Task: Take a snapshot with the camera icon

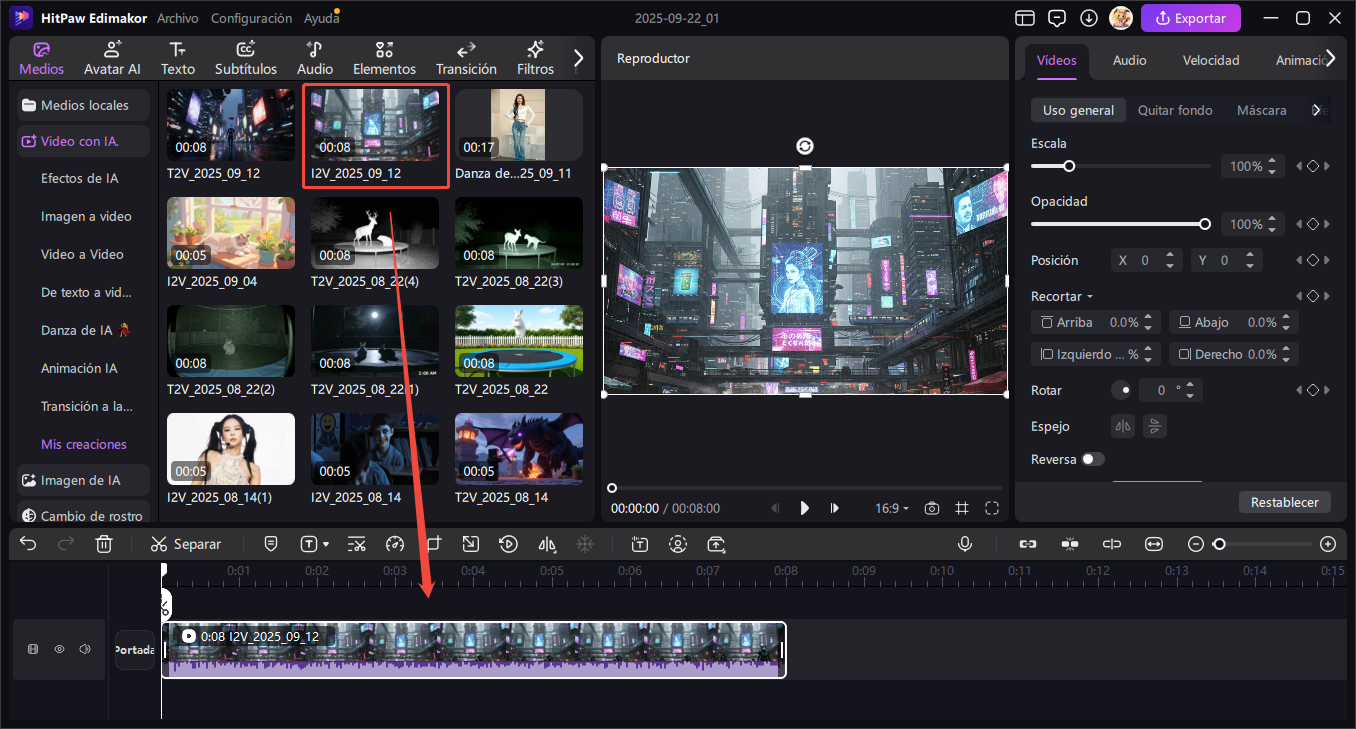Action: [x=932, y=508]
